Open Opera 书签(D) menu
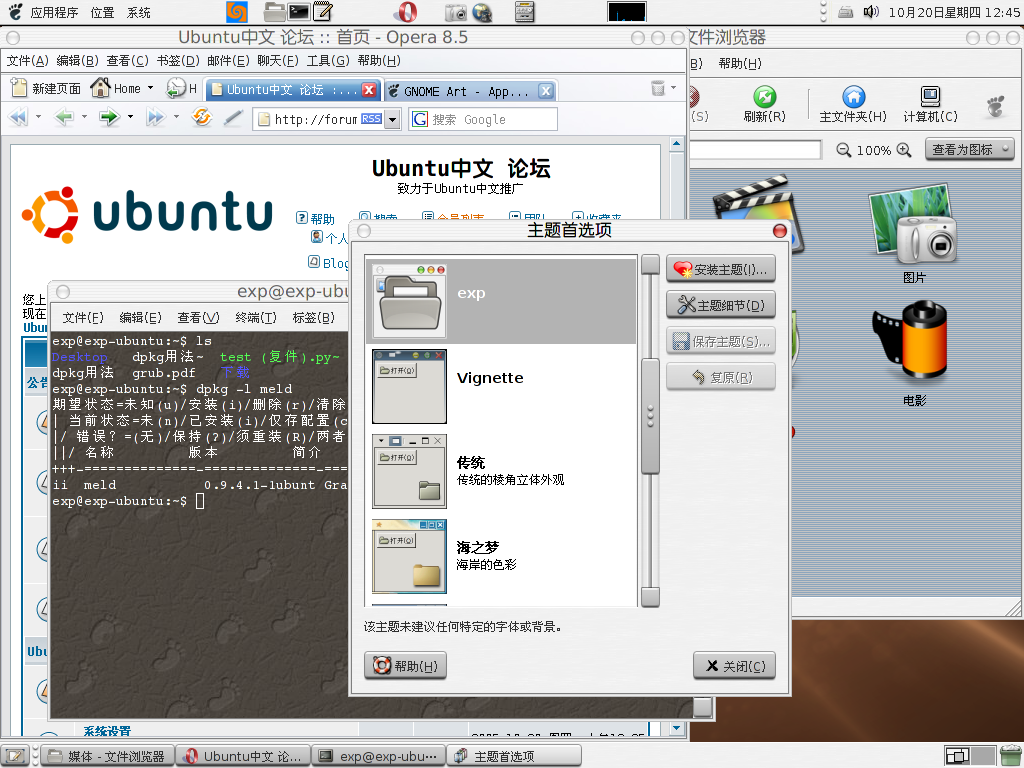Screen dimensions: 1024x768 pyautogui.click(x=178, y=61)
